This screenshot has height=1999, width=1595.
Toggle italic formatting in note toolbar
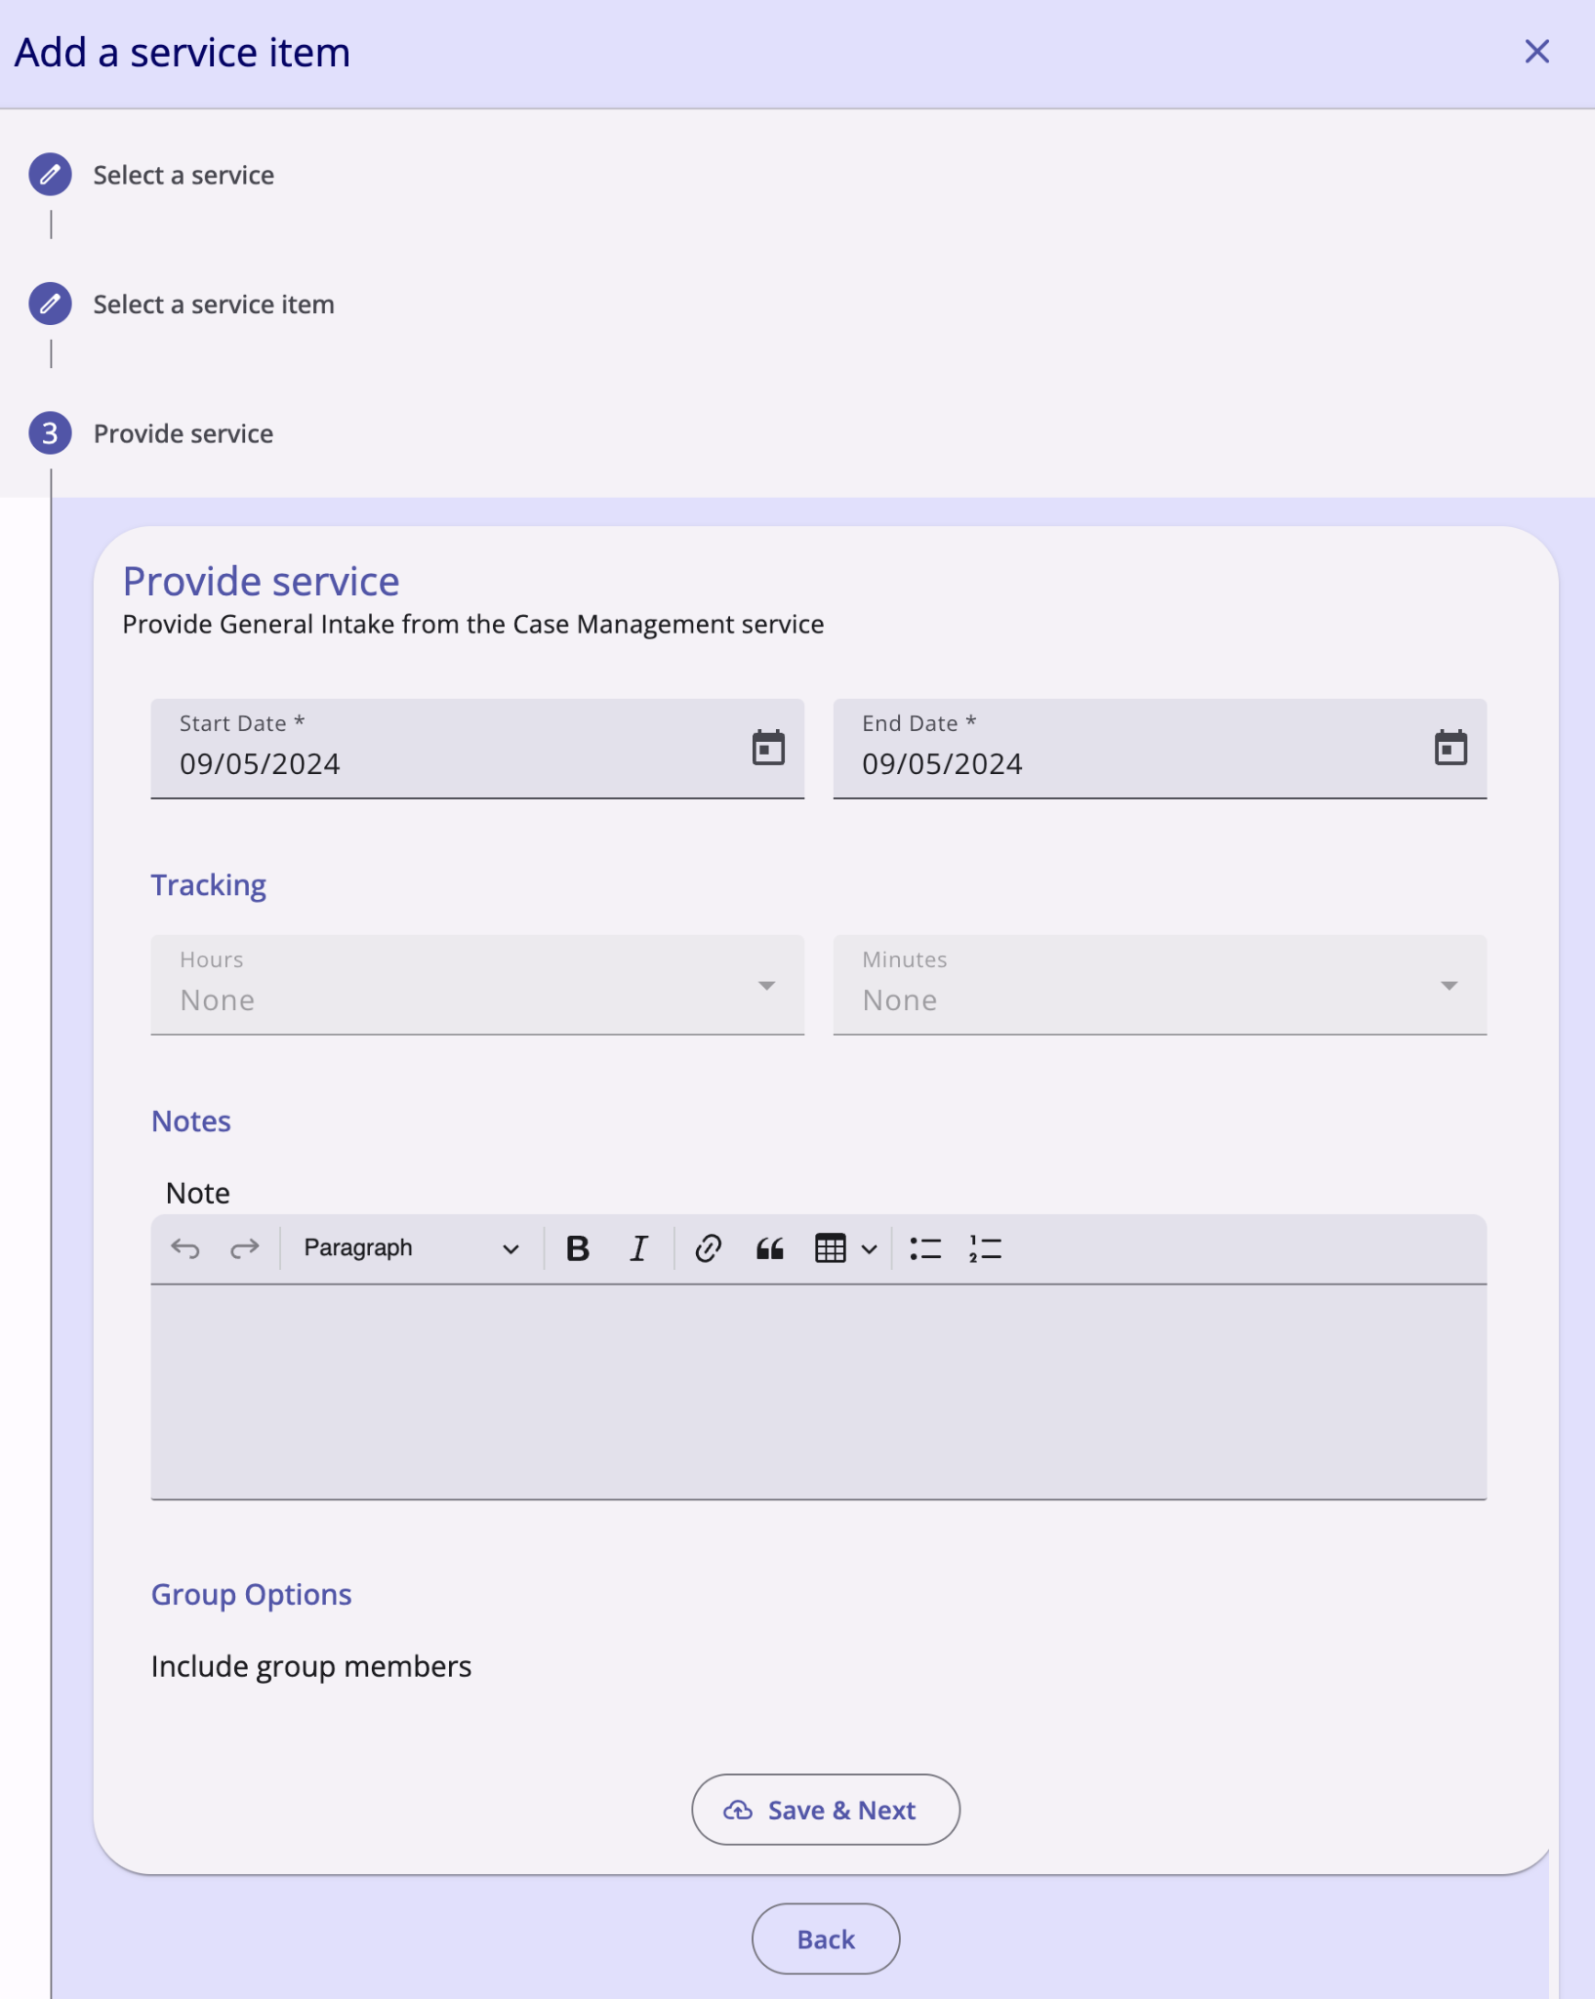(638, 1248)
